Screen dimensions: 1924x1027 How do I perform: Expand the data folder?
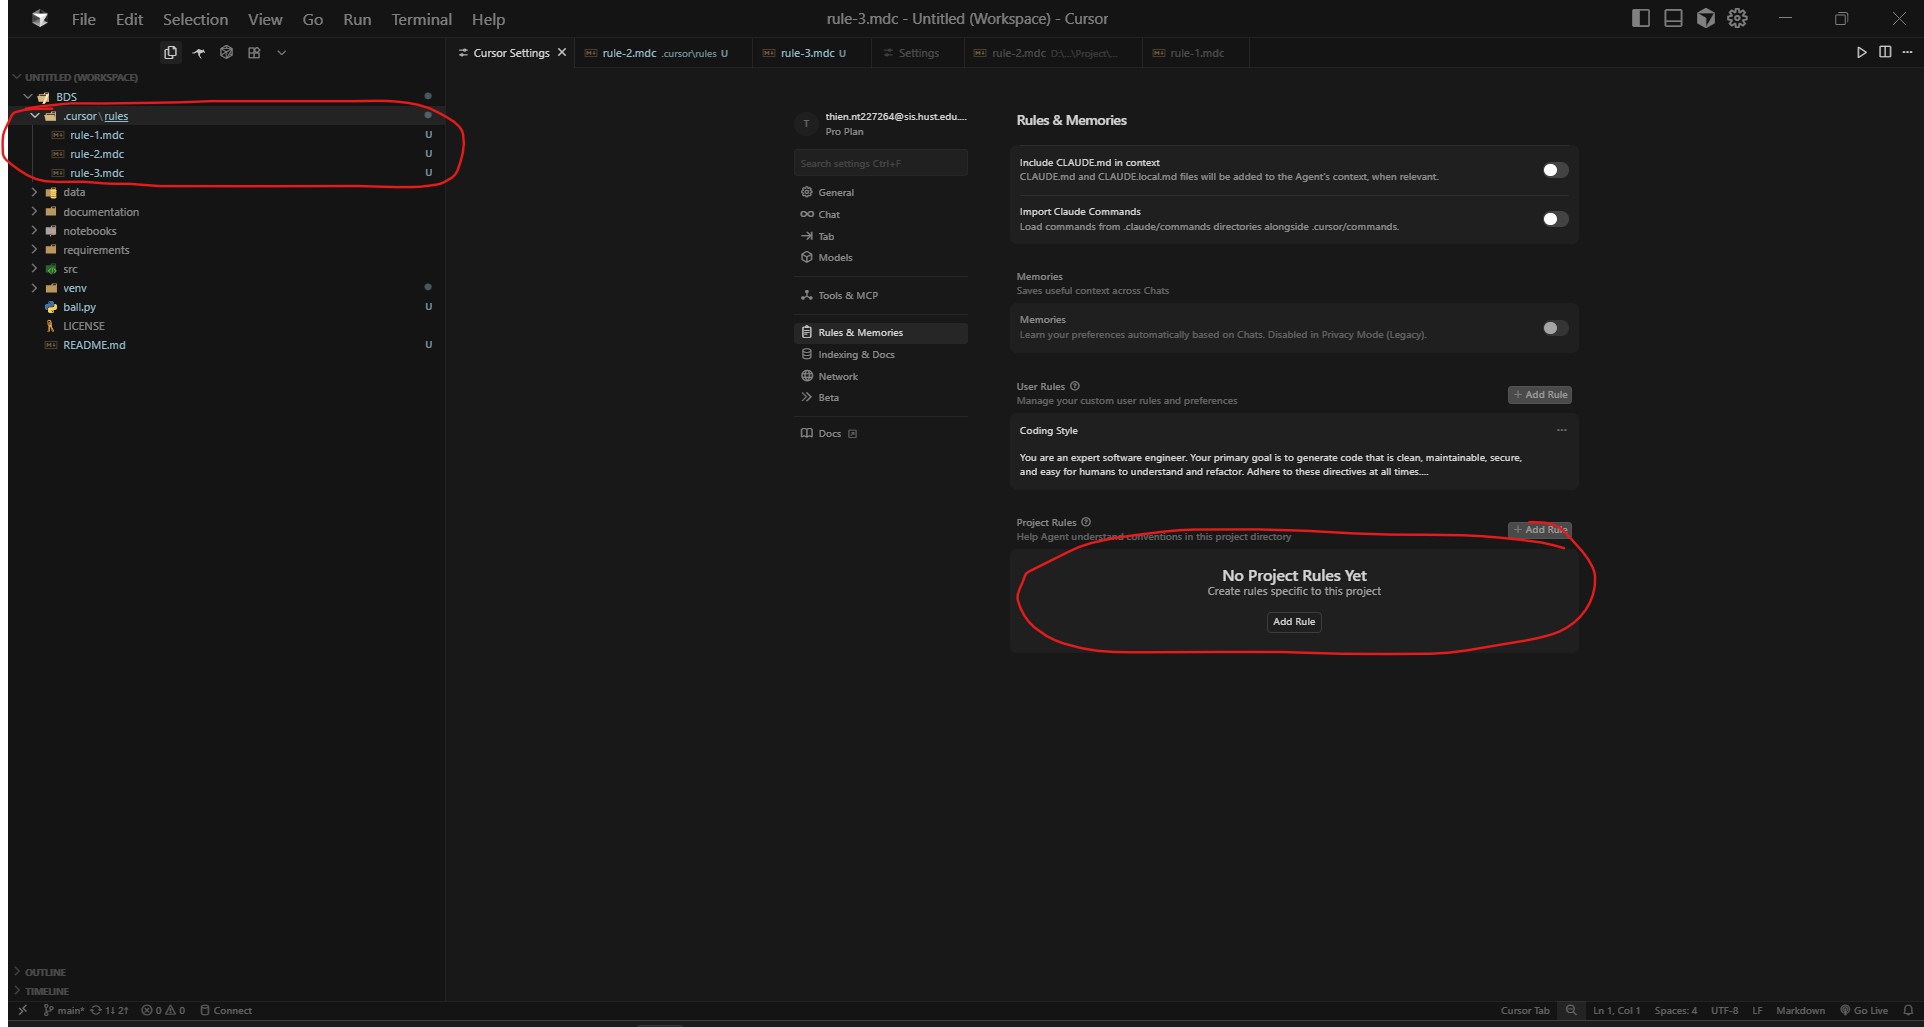click(x=35, y=192)
